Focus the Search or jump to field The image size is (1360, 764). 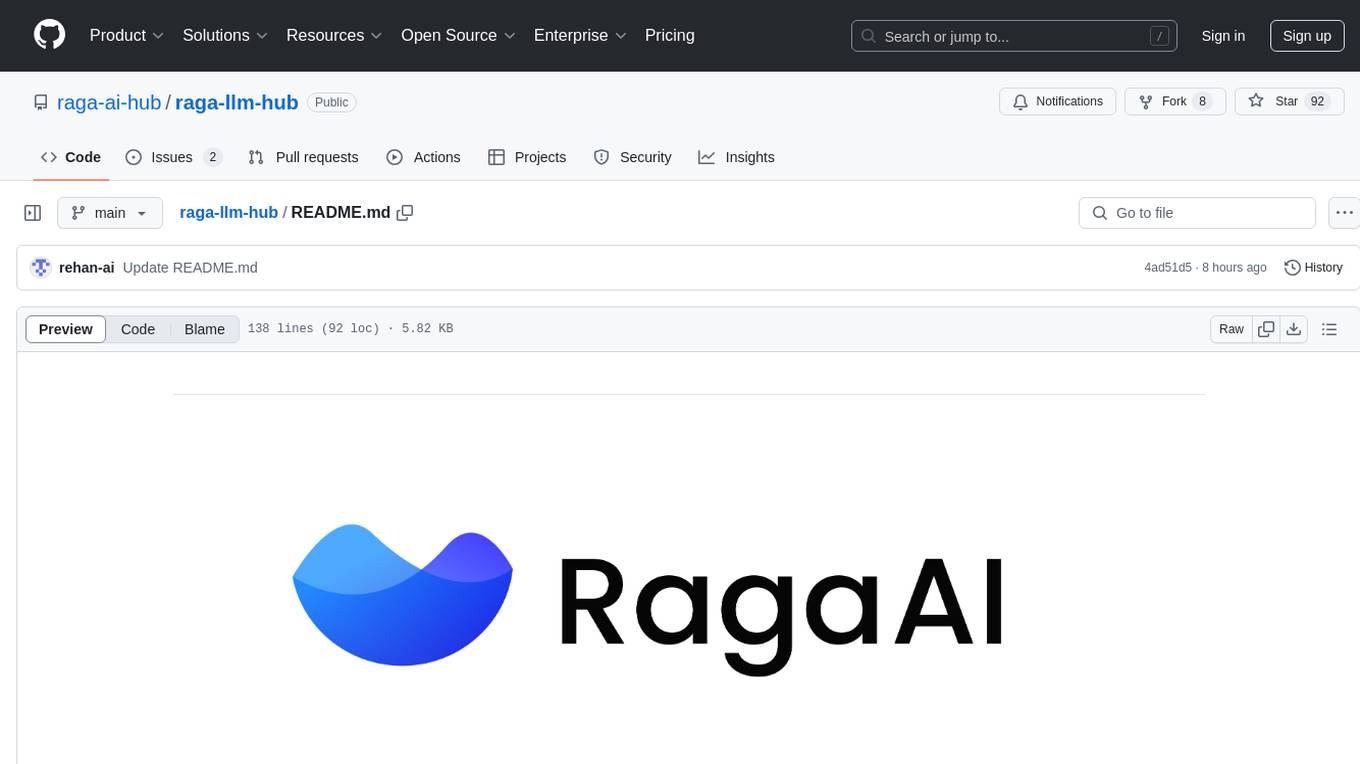point(1014,36)
